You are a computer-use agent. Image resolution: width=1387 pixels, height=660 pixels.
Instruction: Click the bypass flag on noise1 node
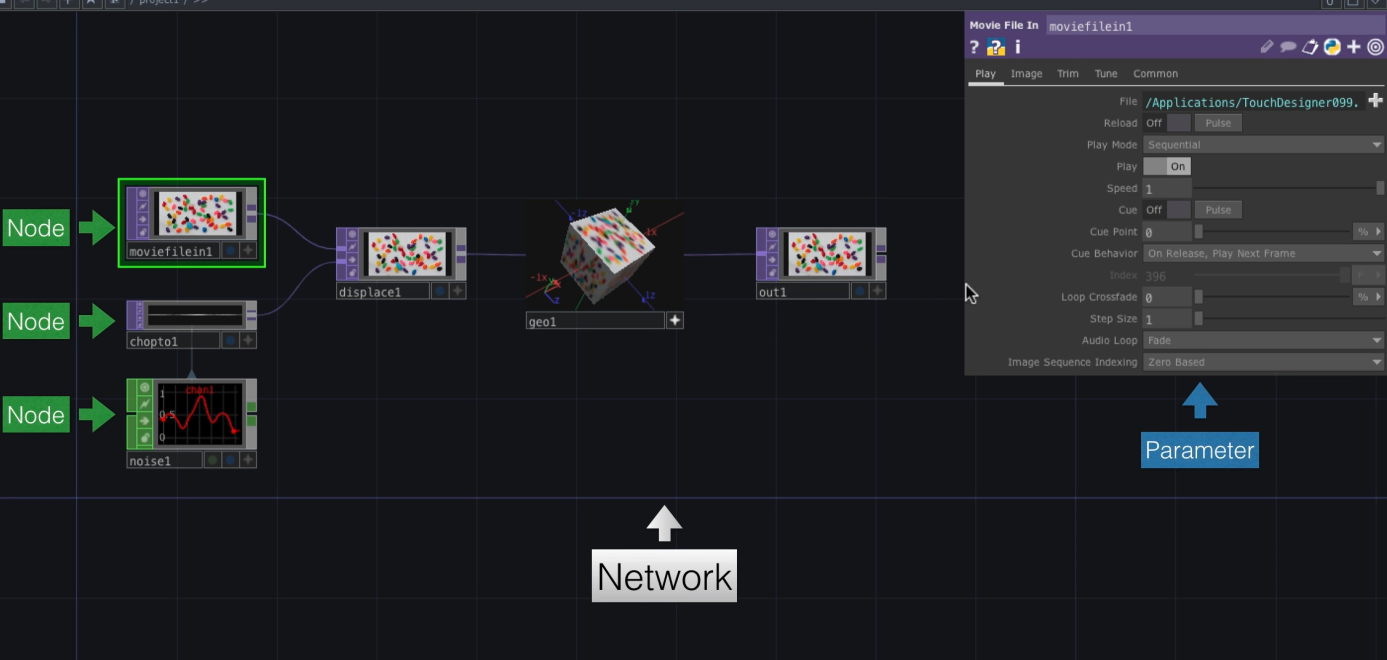145,405
